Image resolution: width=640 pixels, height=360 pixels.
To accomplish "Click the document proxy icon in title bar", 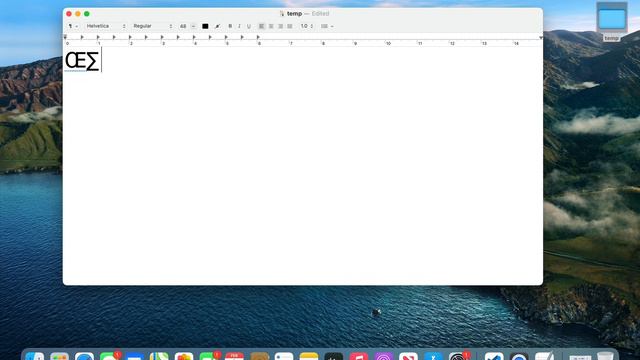I will coord(282,14).
